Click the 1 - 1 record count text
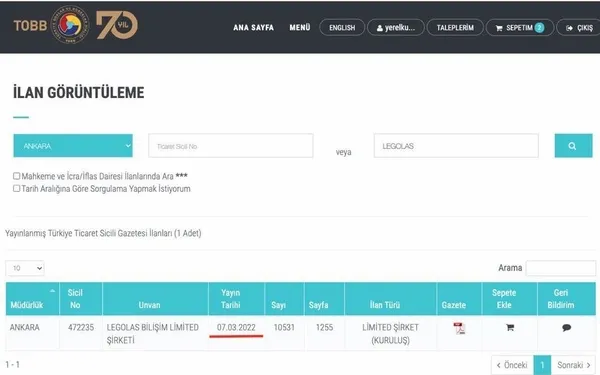The width and height of the screenshot is (600, 375). click(12, 365)
